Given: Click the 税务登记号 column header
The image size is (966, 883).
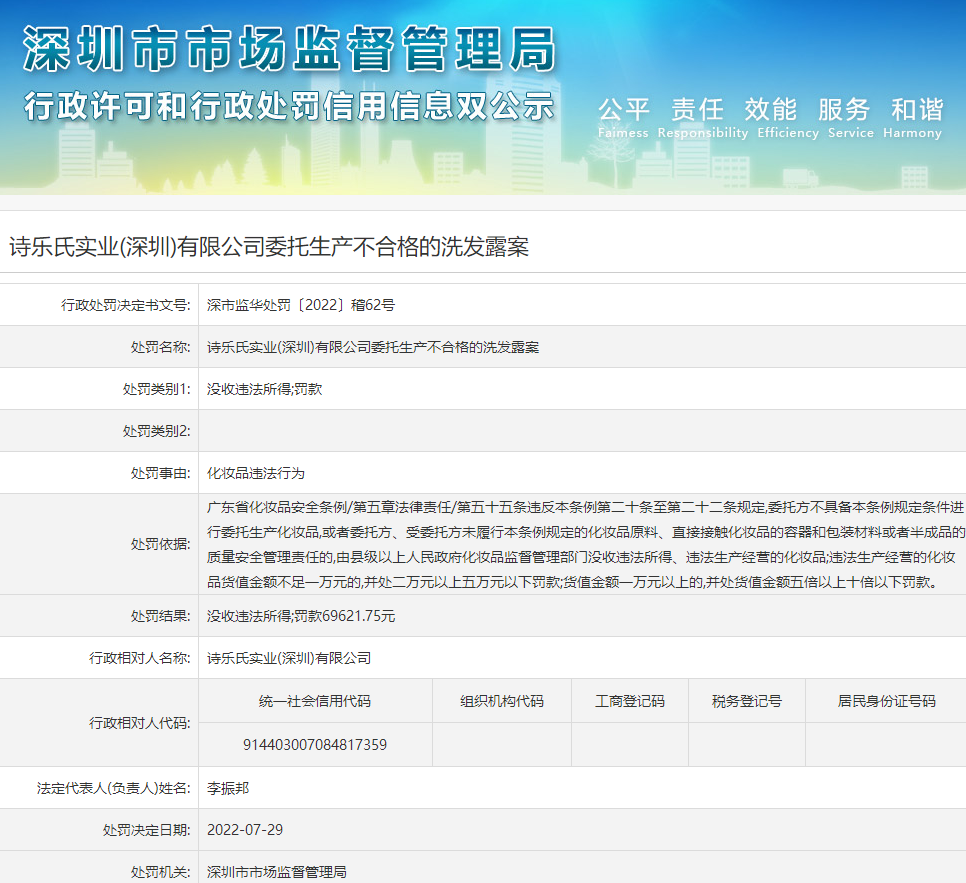Looking at the screenshot, I should [746, 701].
